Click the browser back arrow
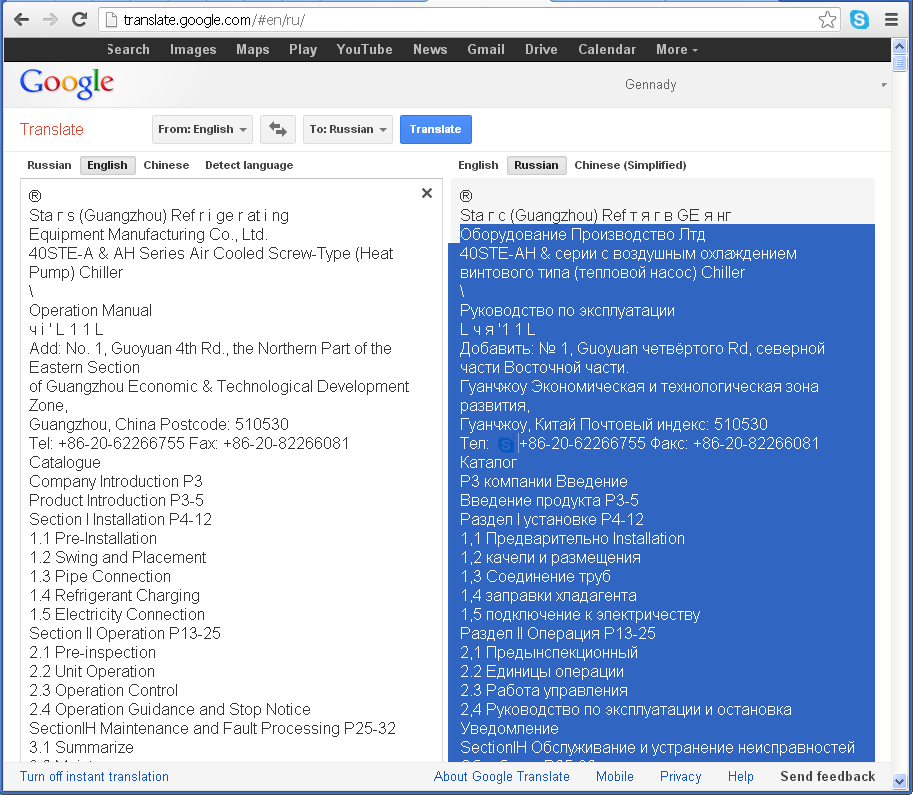 click(x=22, y=20)
